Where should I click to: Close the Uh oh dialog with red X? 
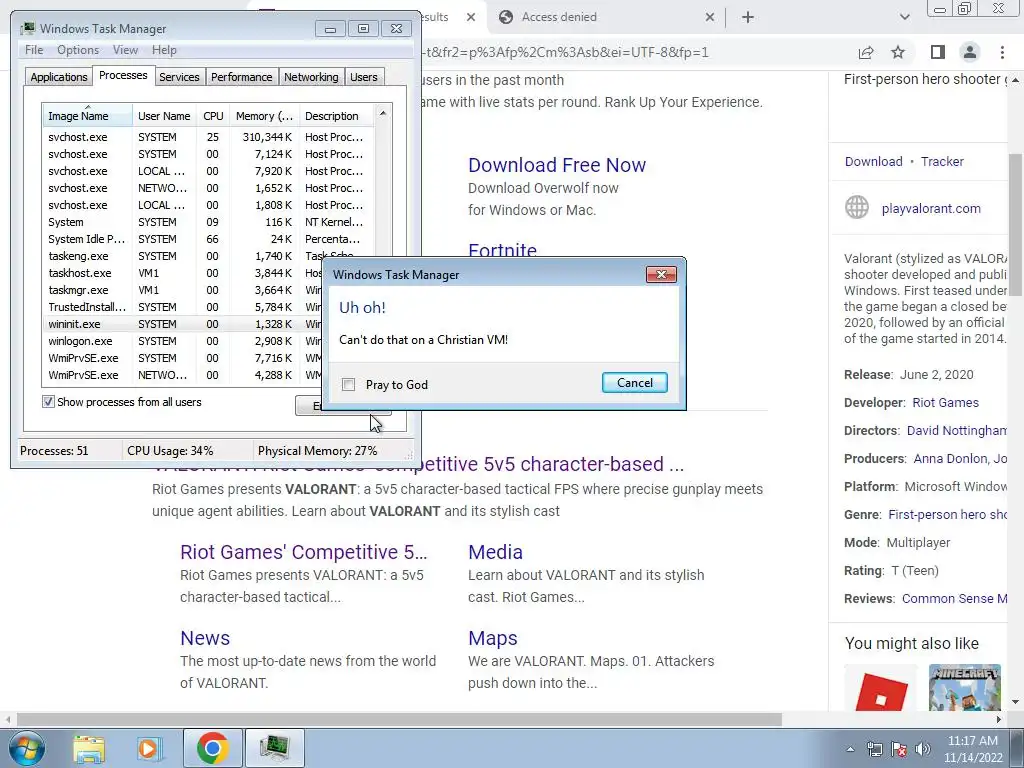click(661, 274)
